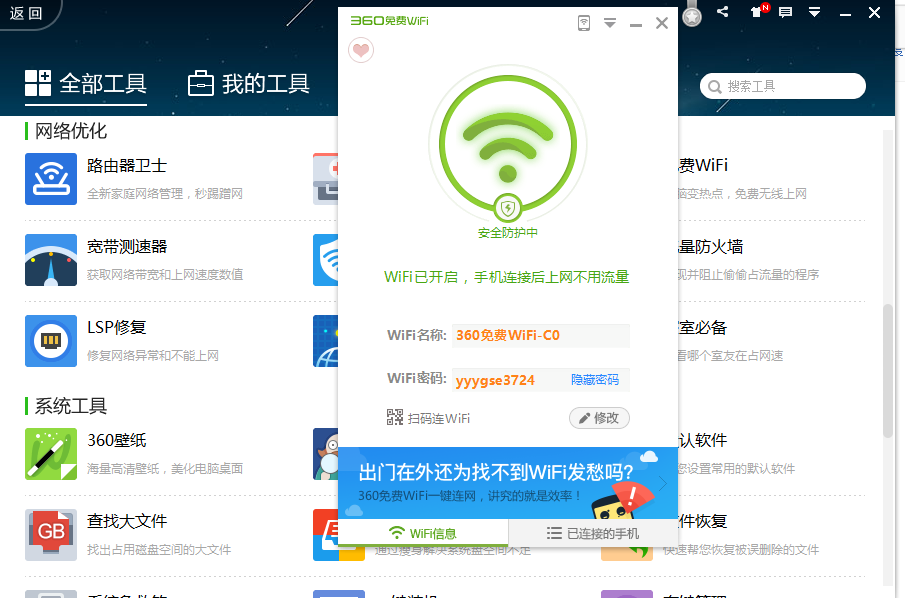The width and height of the screenshot is (905, 598).
Task: Click the 360壁纸 title text
Action: (x=117, y=440)
